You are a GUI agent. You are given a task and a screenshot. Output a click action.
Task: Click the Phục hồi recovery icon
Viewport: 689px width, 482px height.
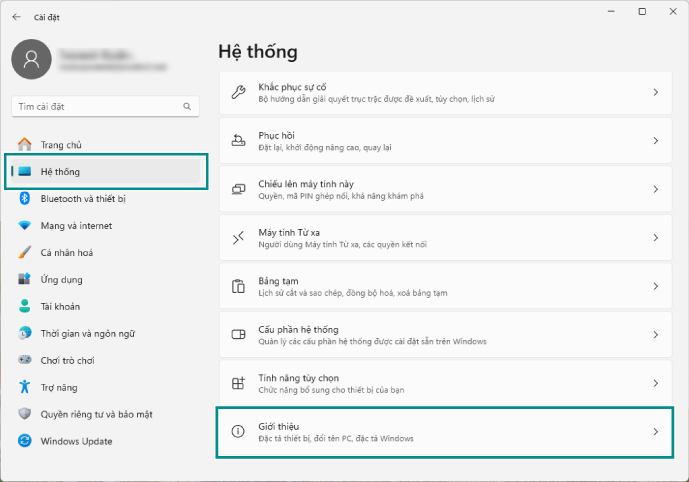click(238, 140)
